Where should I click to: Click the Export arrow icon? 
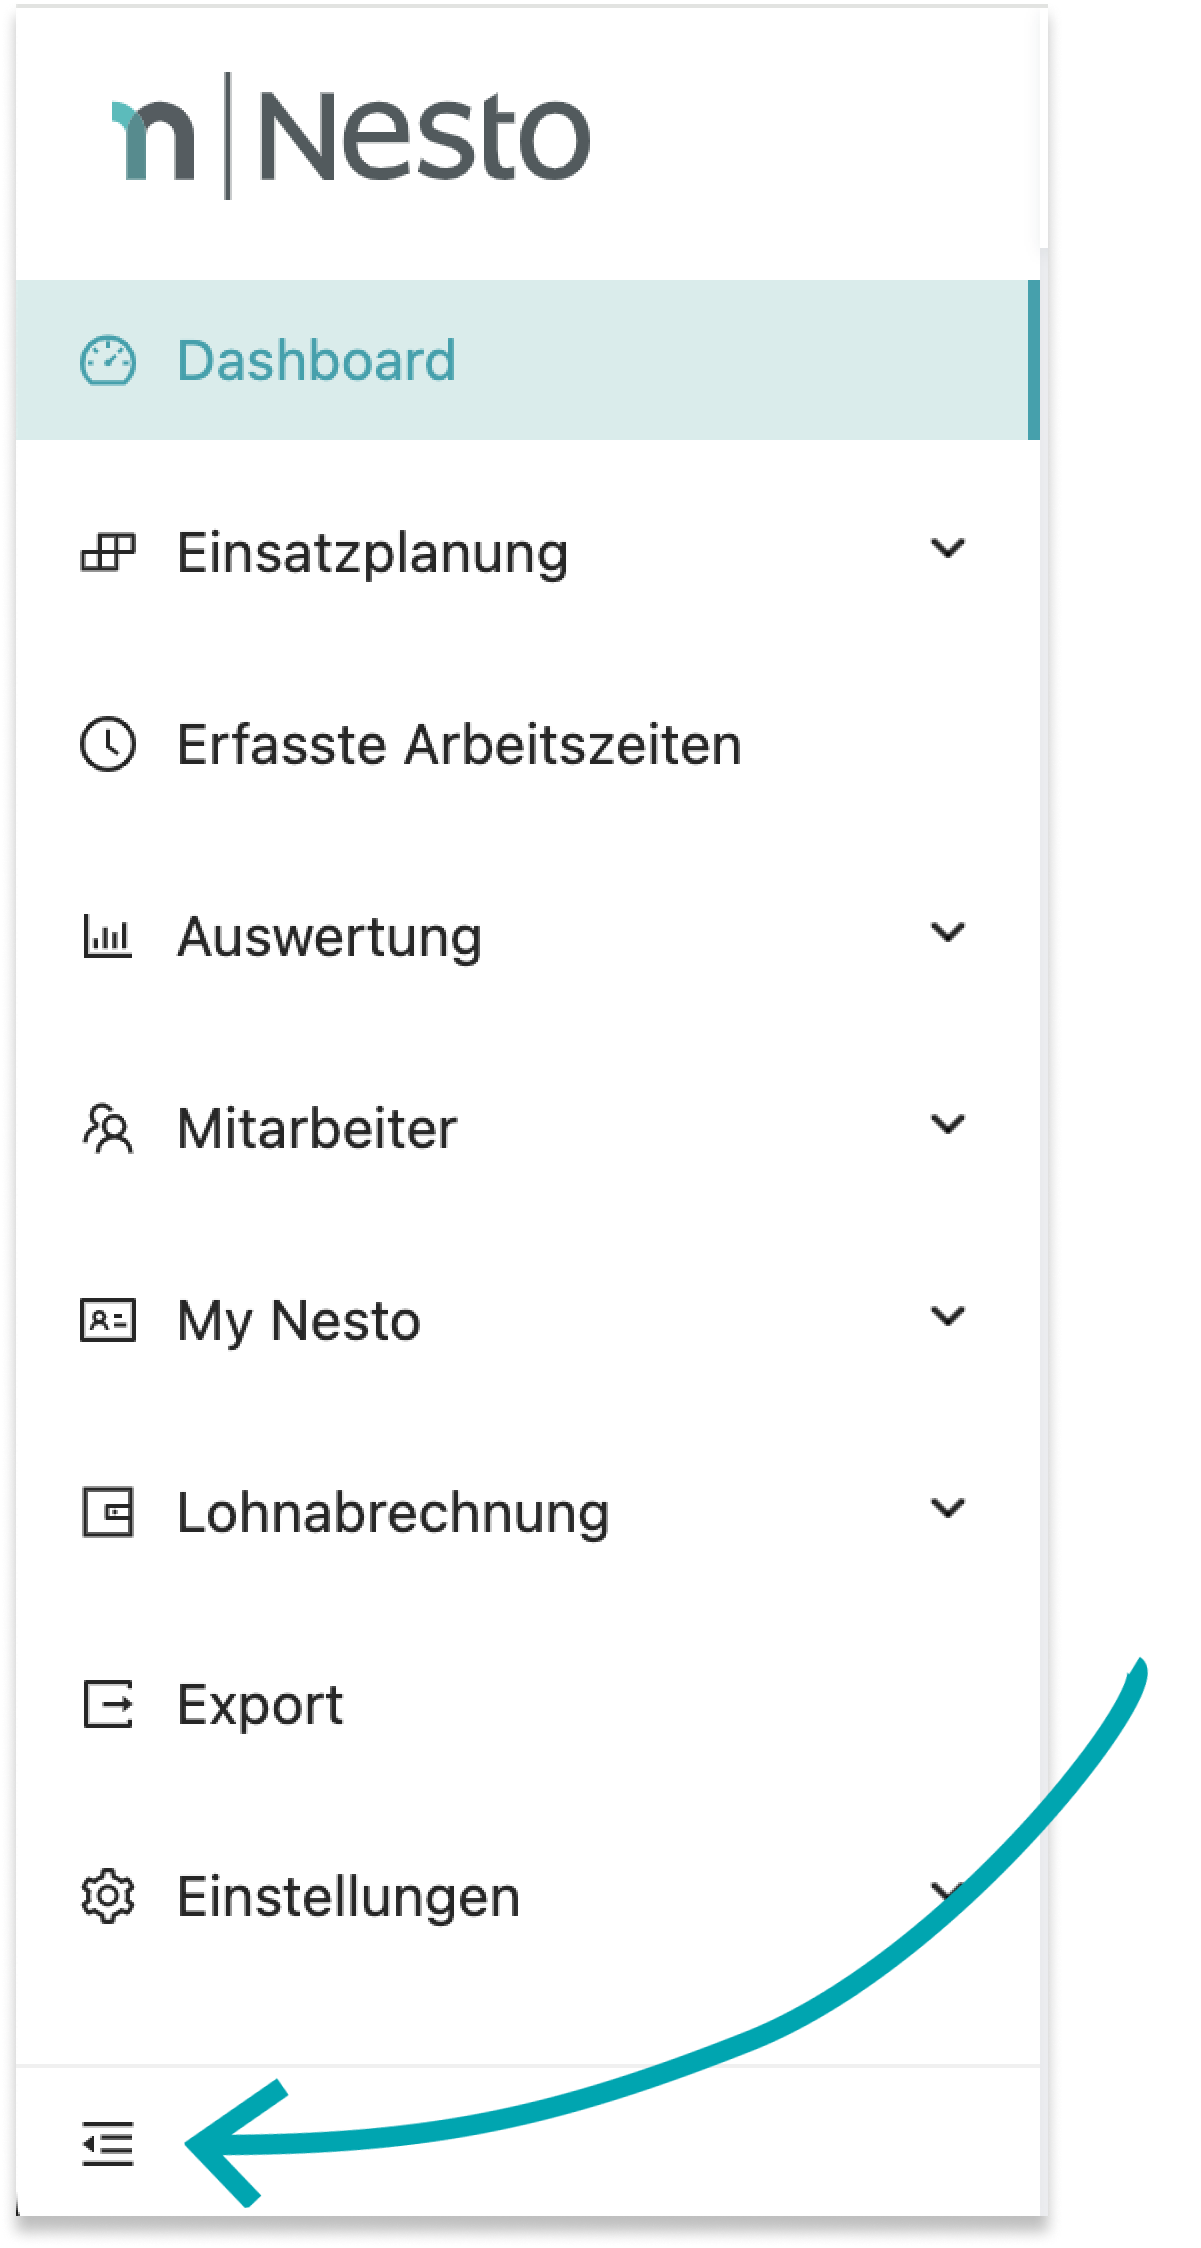(107, 1705)
